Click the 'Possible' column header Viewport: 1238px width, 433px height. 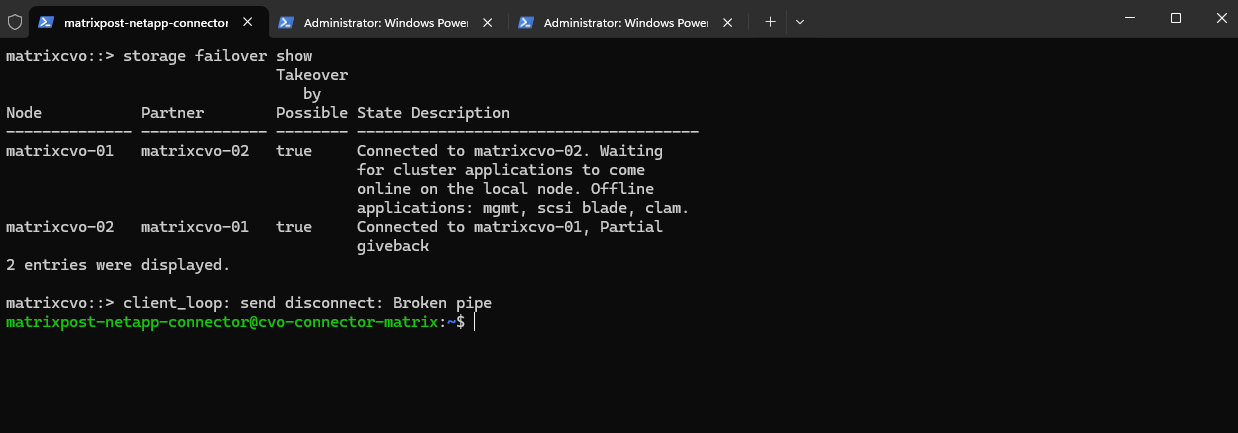pyautogui.click(x=312, y=113)
